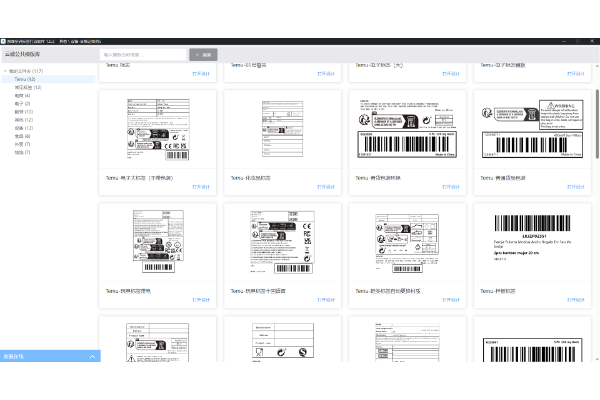Click open-design link under the narrow cosmetics label
The image size is (600, 400).
(x=326, y=187)
